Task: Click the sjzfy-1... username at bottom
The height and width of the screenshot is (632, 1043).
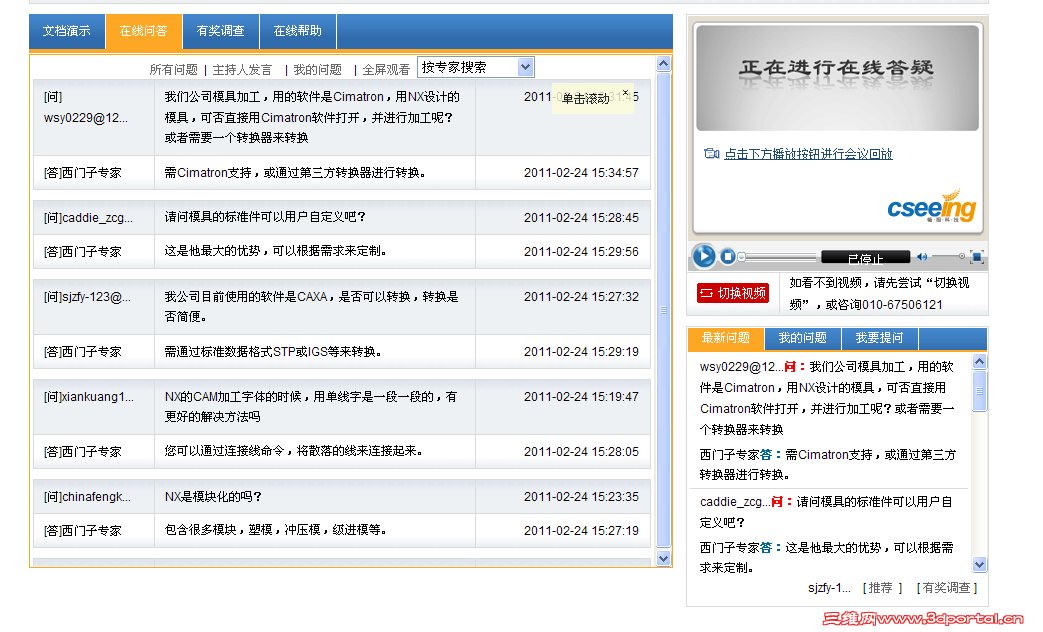Action: (829, 588)
